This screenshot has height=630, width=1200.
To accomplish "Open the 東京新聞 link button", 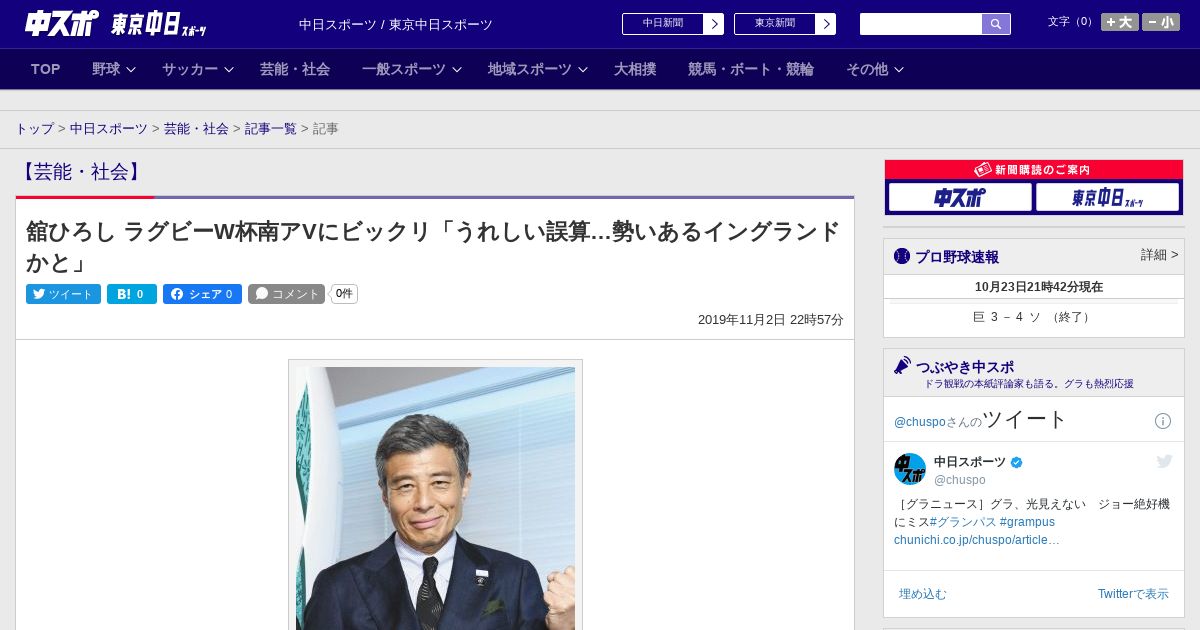I will point(775,24).
